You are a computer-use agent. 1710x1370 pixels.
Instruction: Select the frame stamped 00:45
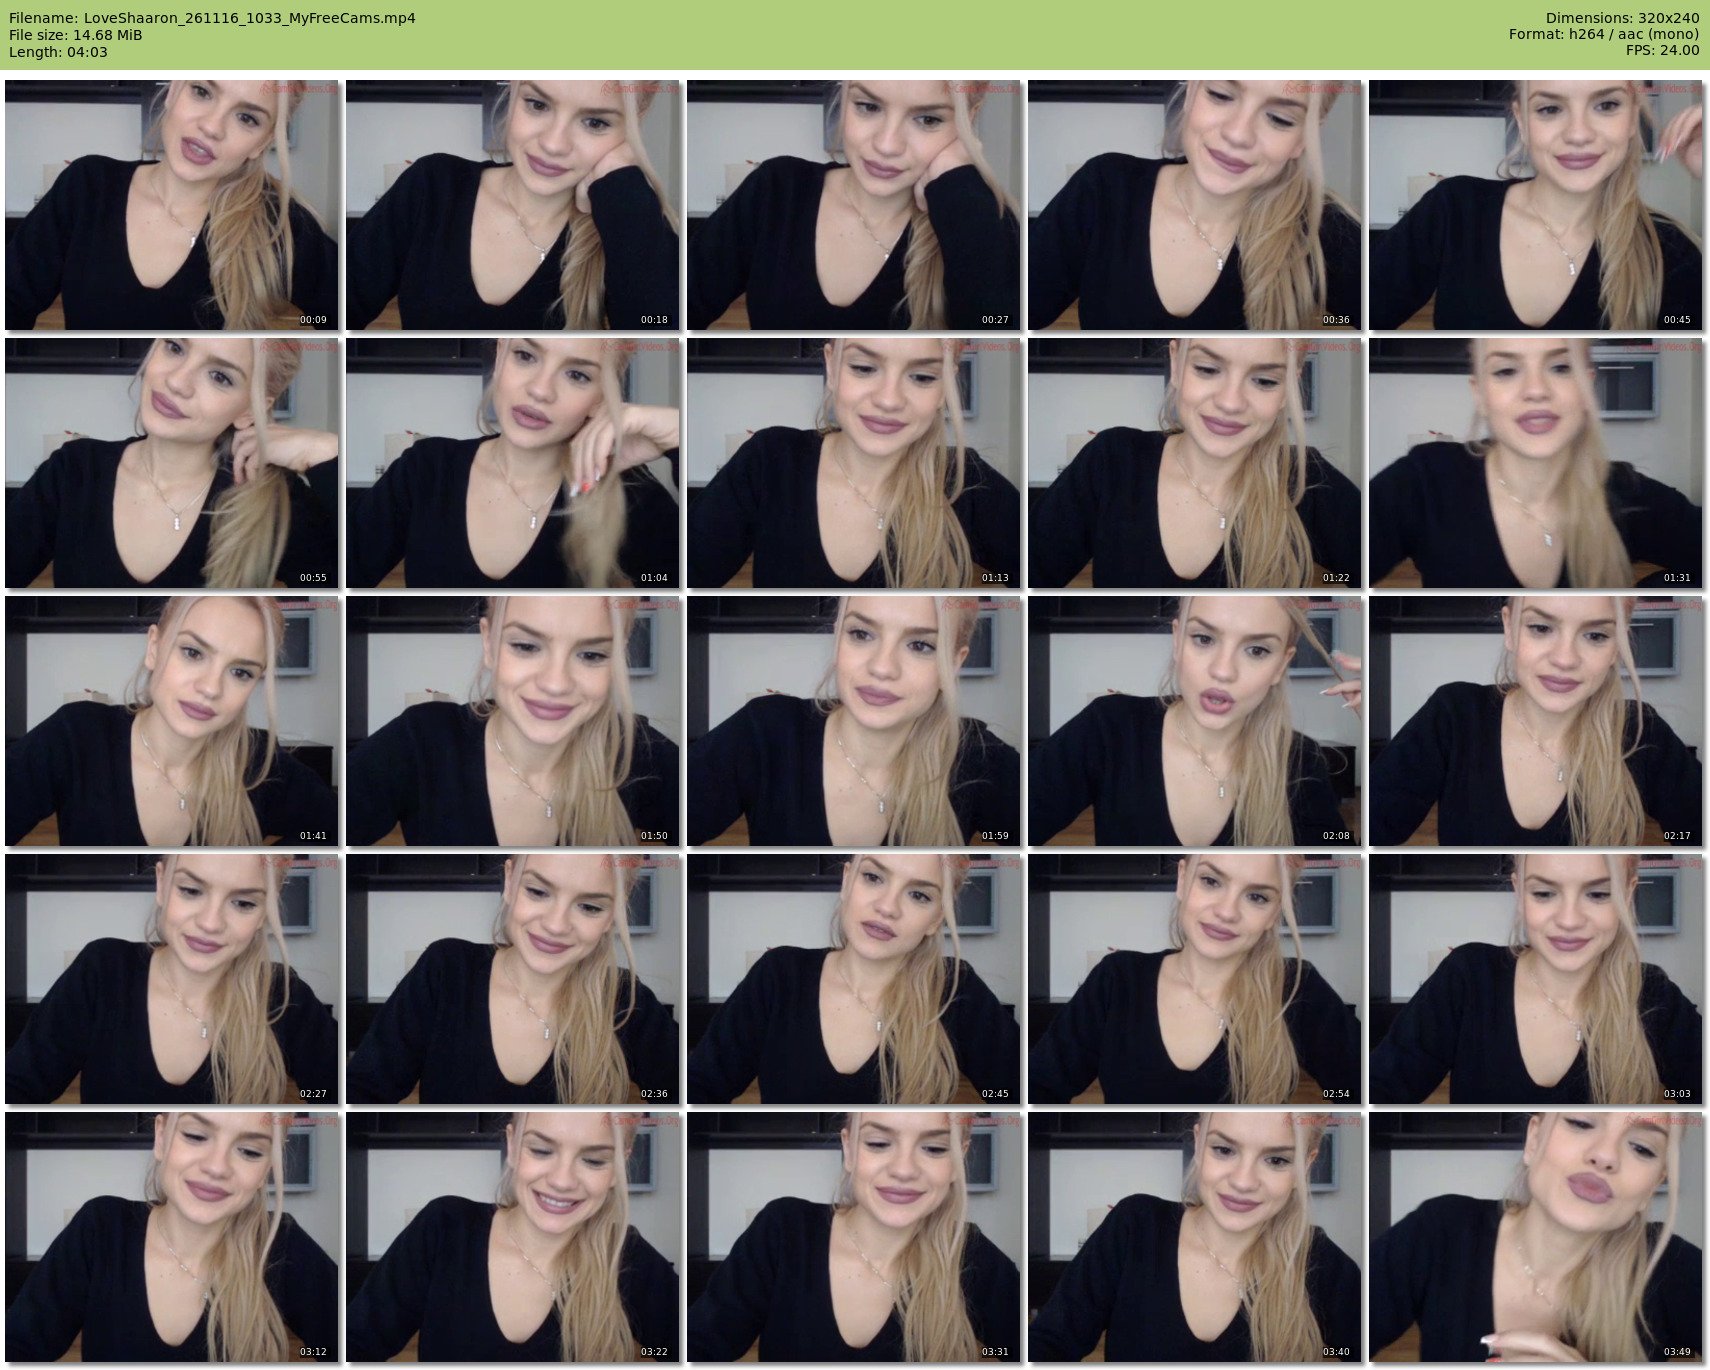[x=1536, y=205]
